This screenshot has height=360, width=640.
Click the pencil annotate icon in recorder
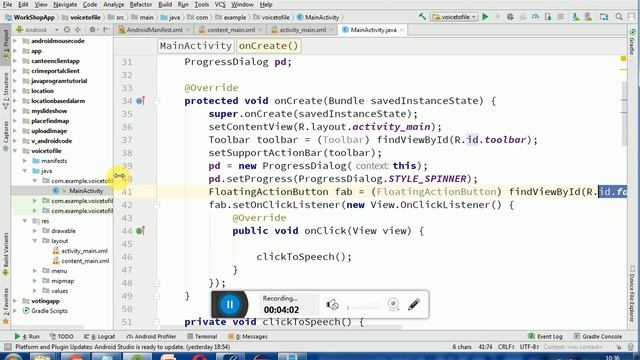[414, 304]
